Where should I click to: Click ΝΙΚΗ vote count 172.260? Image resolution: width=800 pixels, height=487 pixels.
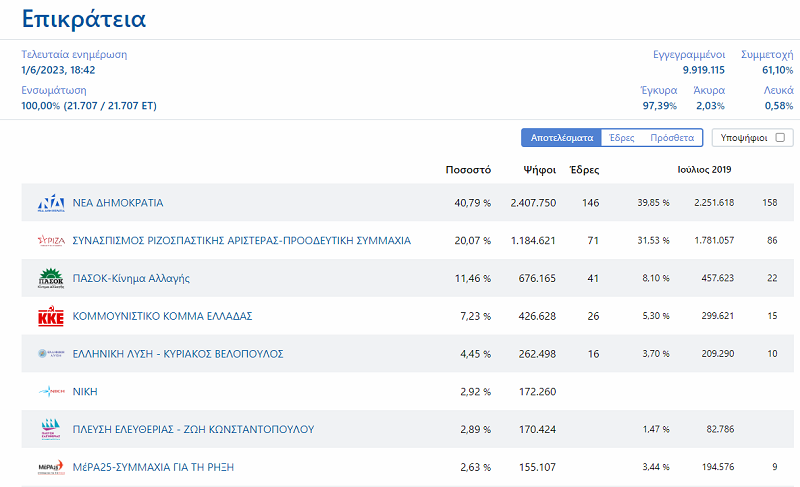tap(537, 392)
